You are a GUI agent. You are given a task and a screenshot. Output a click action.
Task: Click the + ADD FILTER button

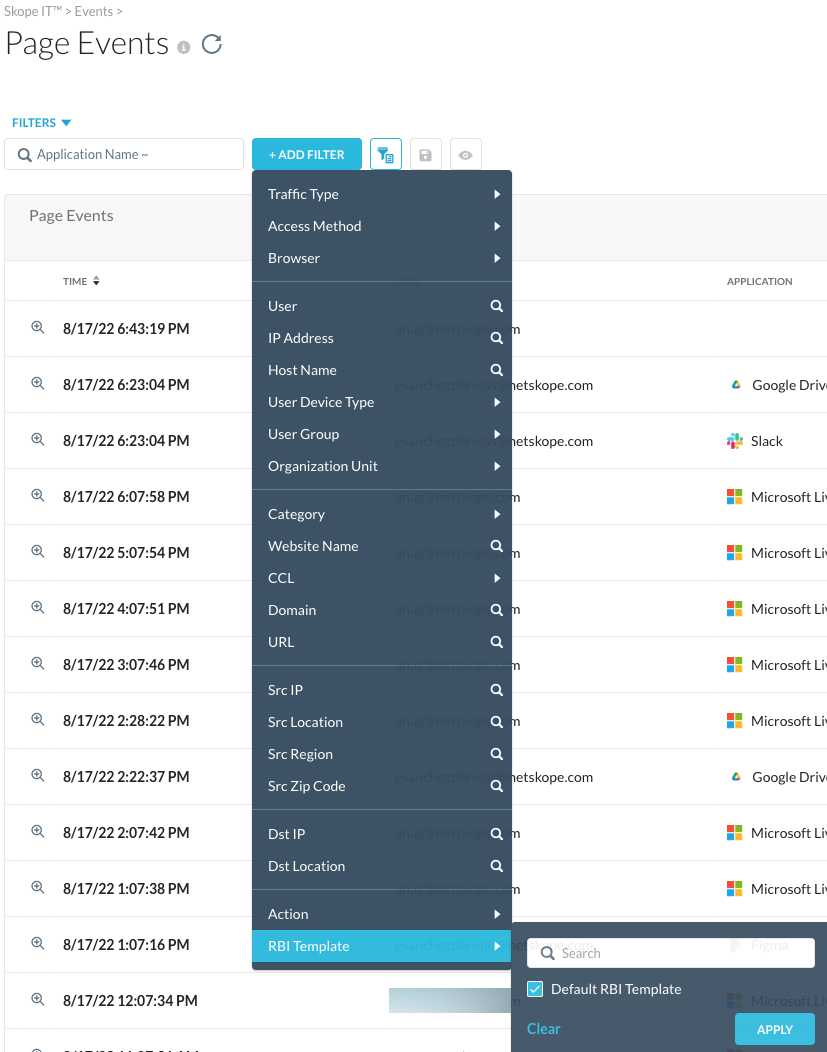click(x=307, y=154)
